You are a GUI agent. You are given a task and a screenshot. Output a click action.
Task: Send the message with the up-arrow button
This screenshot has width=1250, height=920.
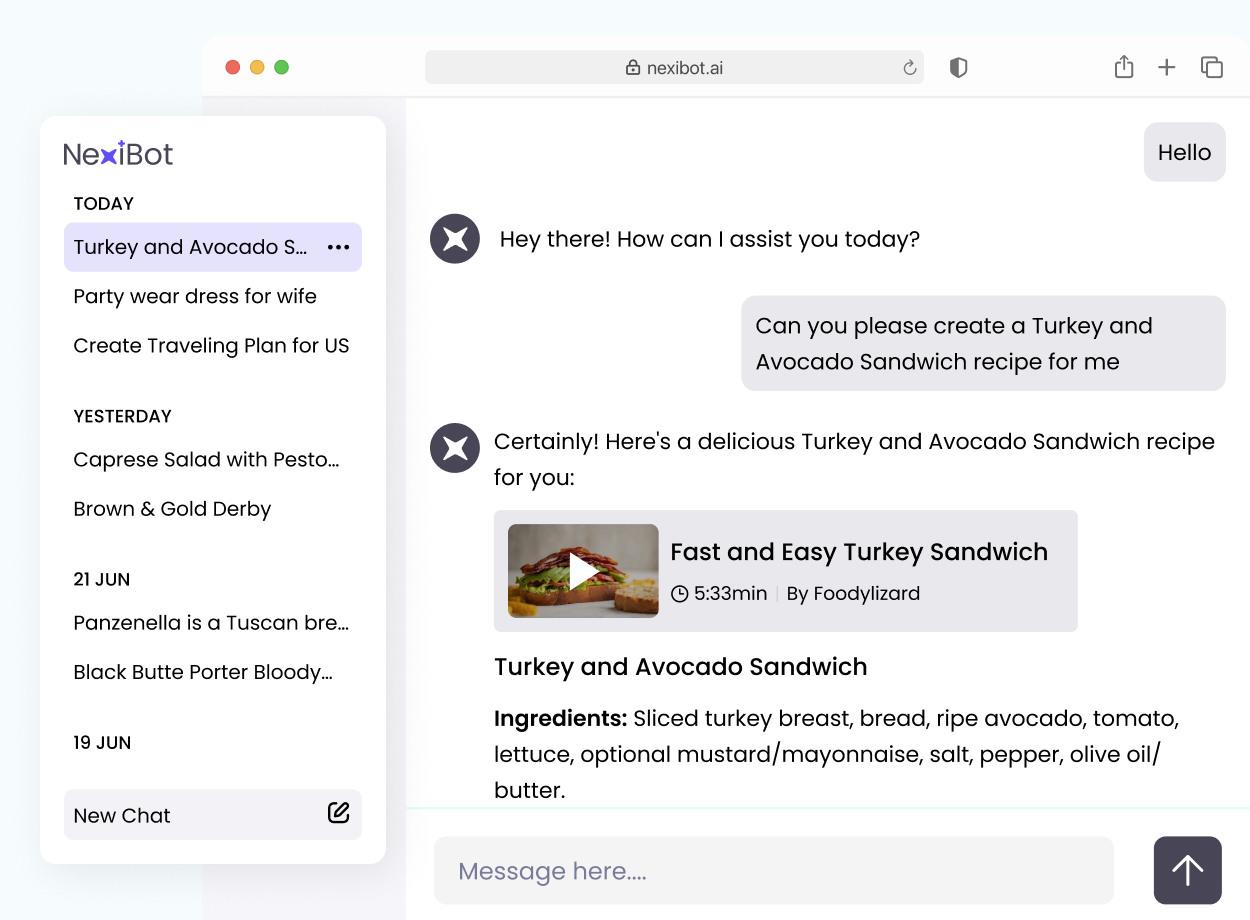[1188, 870]
